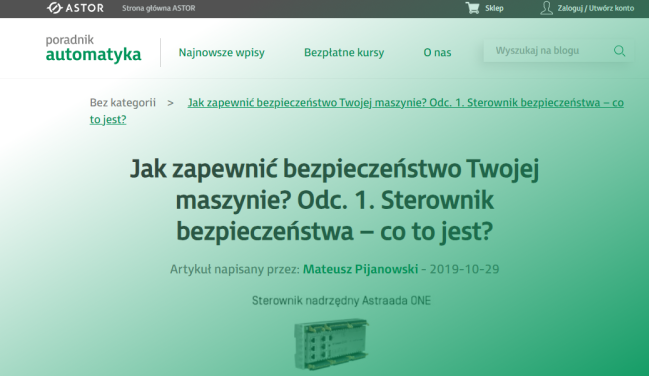Click the date 2019-10-29

[x=464, y=269]
